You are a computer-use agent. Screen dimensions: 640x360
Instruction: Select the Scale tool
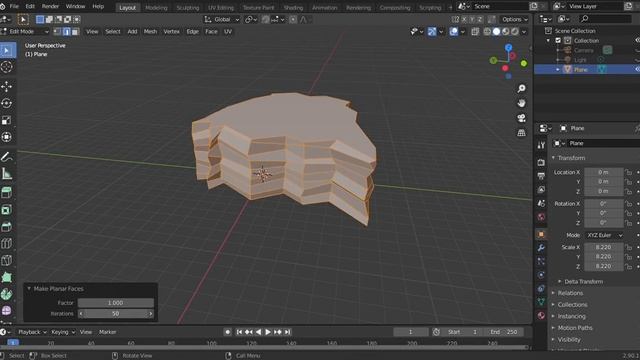[x=7, y=120]
